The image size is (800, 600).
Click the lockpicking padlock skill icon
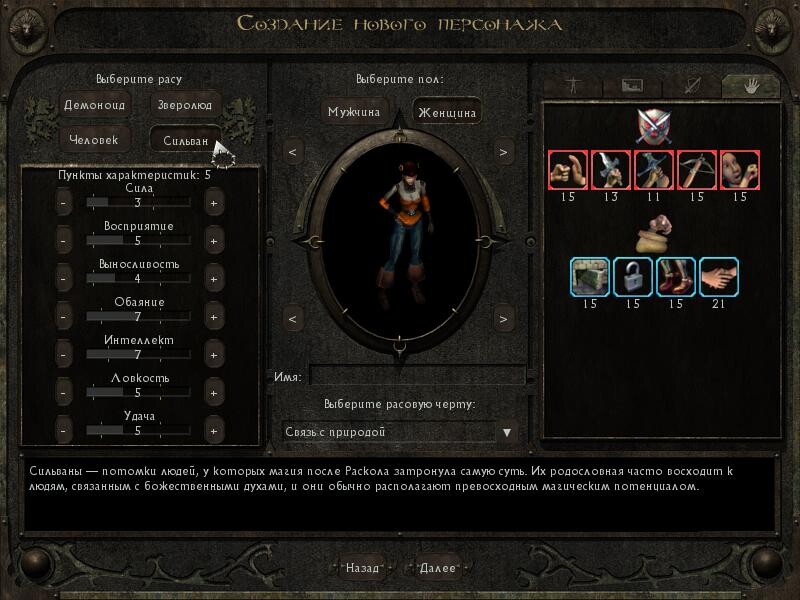coord(633,277)
